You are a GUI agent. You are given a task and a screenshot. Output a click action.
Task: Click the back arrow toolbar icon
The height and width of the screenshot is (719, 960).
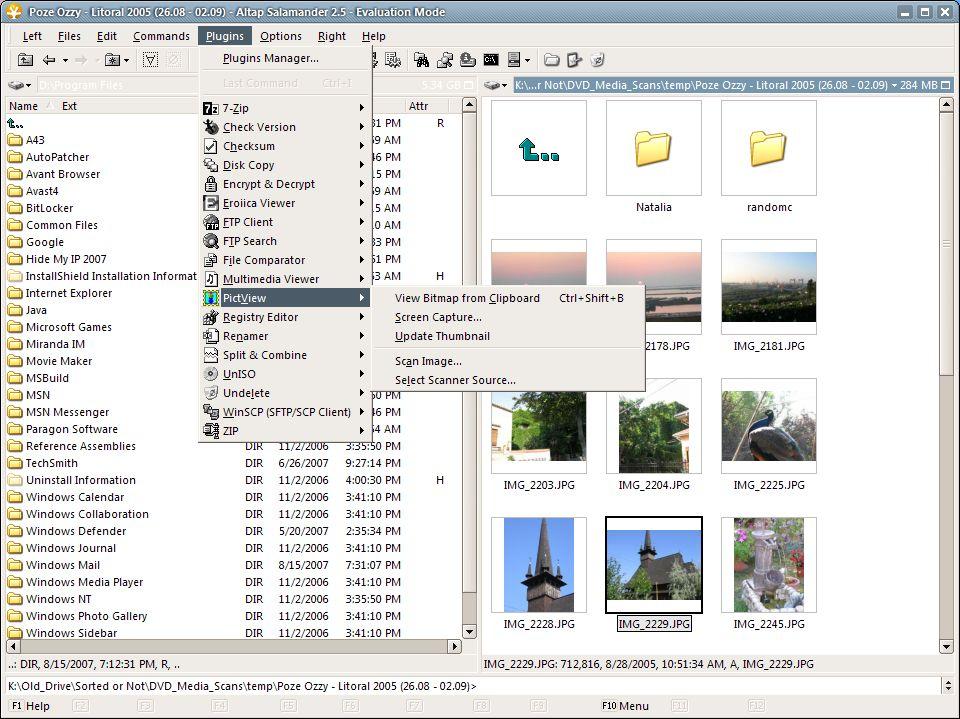pyautogui.click(x=49, y=61)
